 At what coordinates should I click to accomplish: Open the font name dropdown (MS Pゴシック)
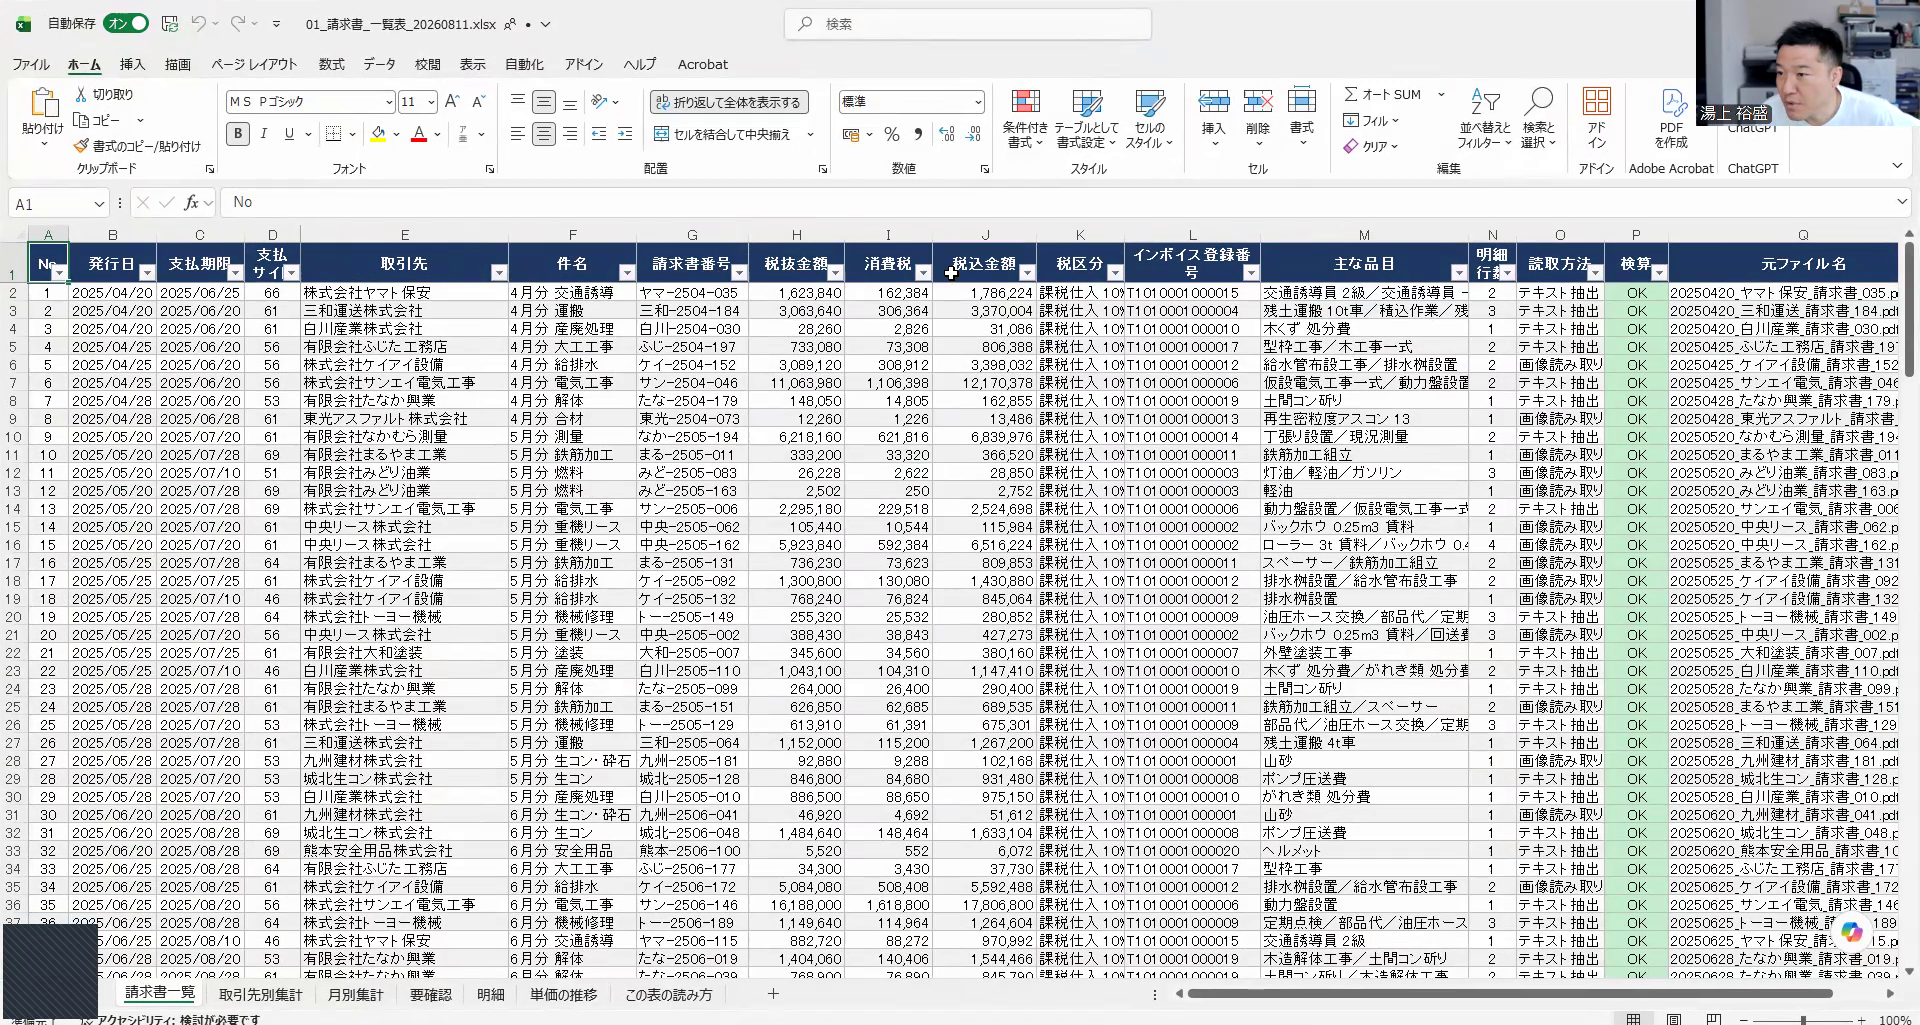389,102
